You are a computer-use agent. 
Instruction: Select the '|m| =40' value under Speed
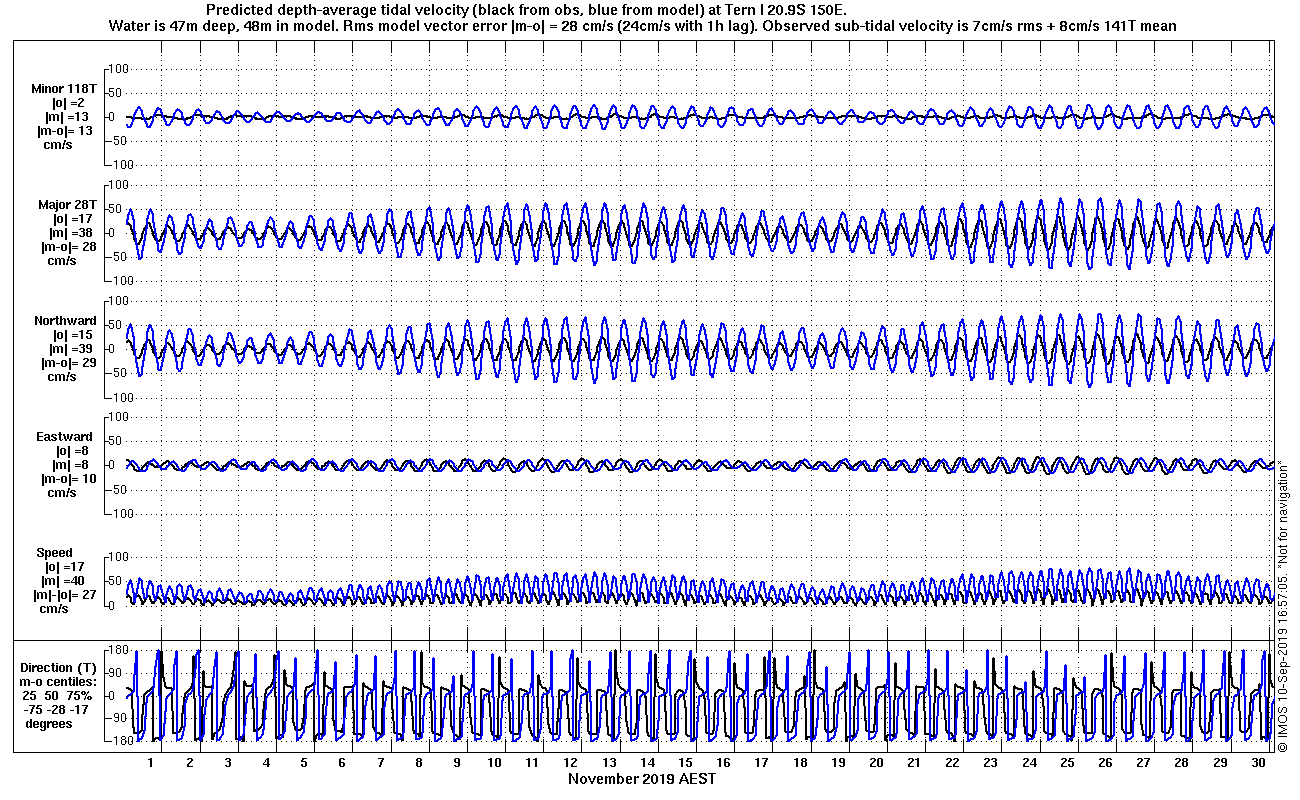(63, 581)
